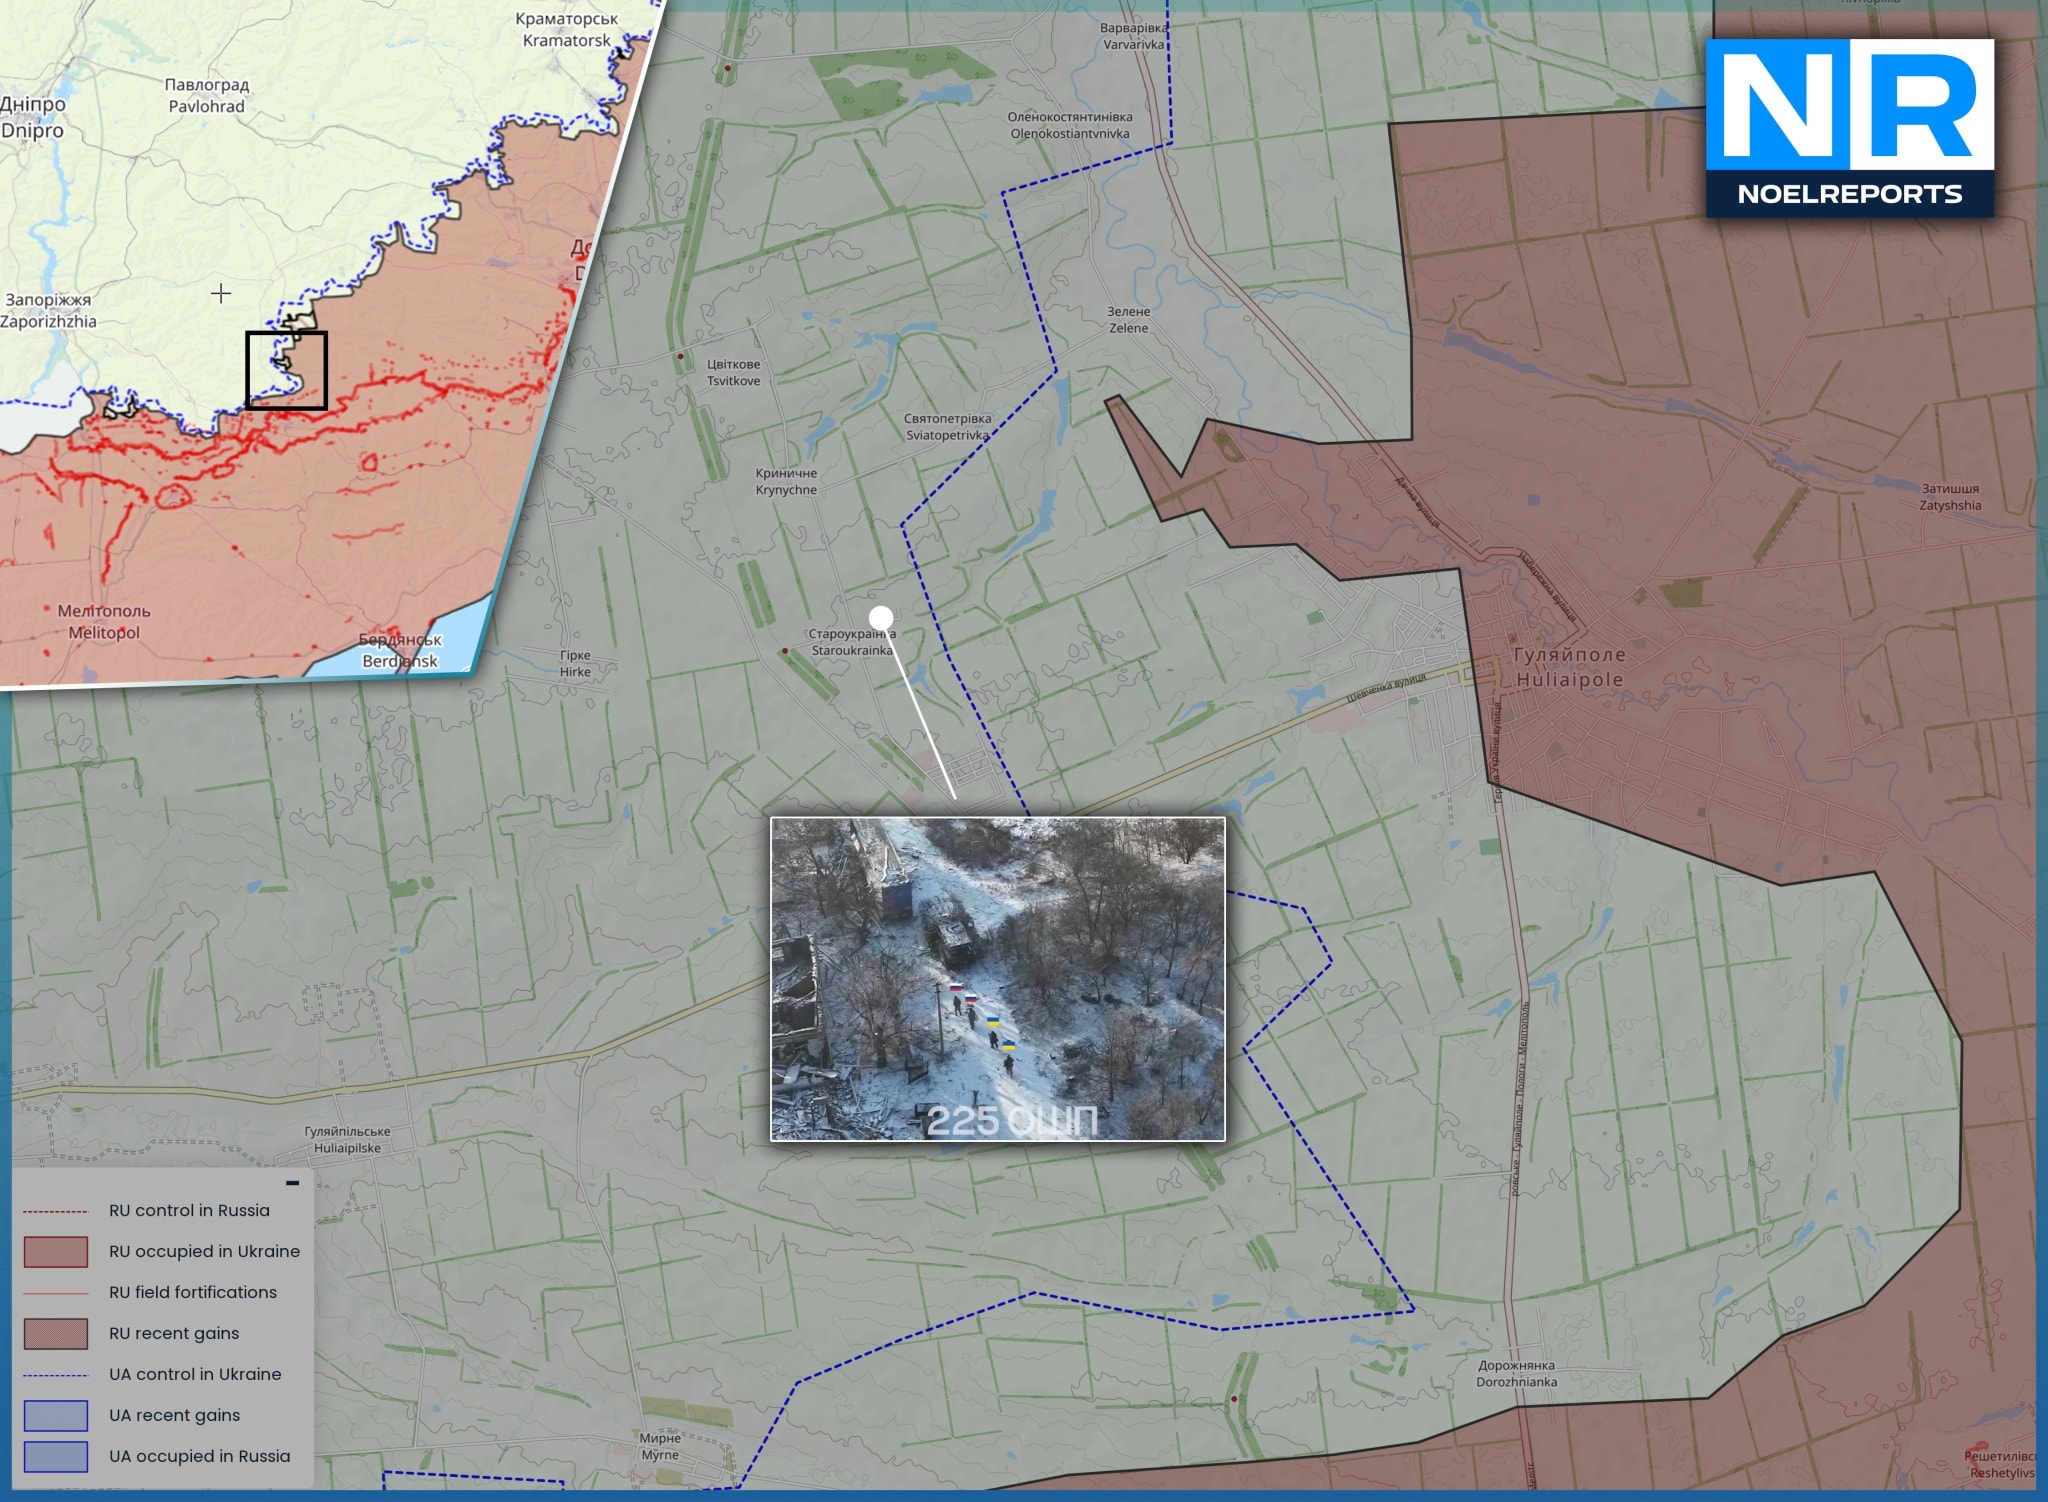This screenshot has height=1502, width=2048.
Task: Click Pavlohrad label on the inset map
Action: [x=206, y=96]
